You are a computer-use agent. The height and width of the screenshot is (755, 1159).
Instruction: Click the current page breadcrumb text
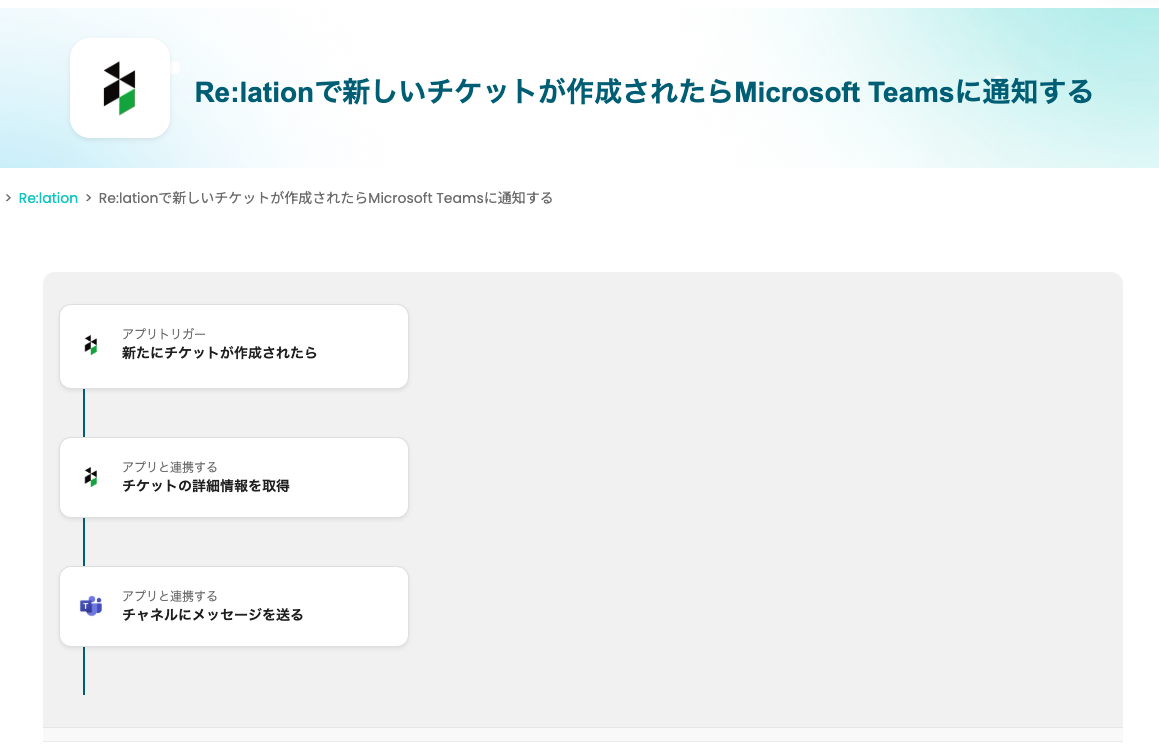point(325,198)
